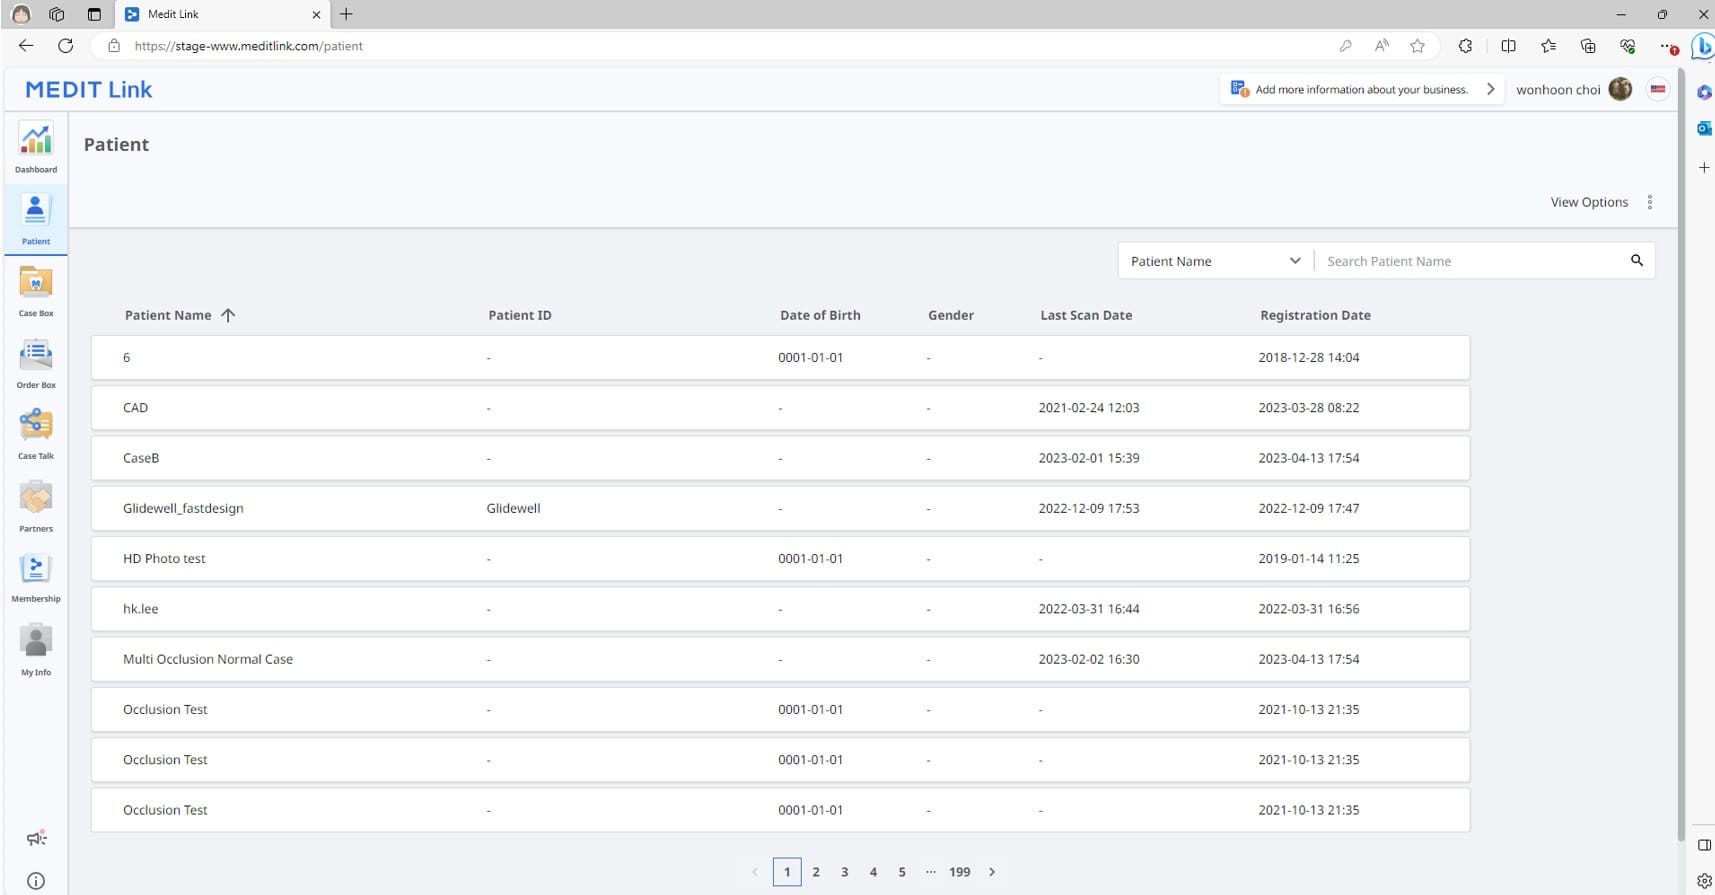Open the Partners sidebar icon
This screenshot has width=1715, height=895.
click(36, 504)
